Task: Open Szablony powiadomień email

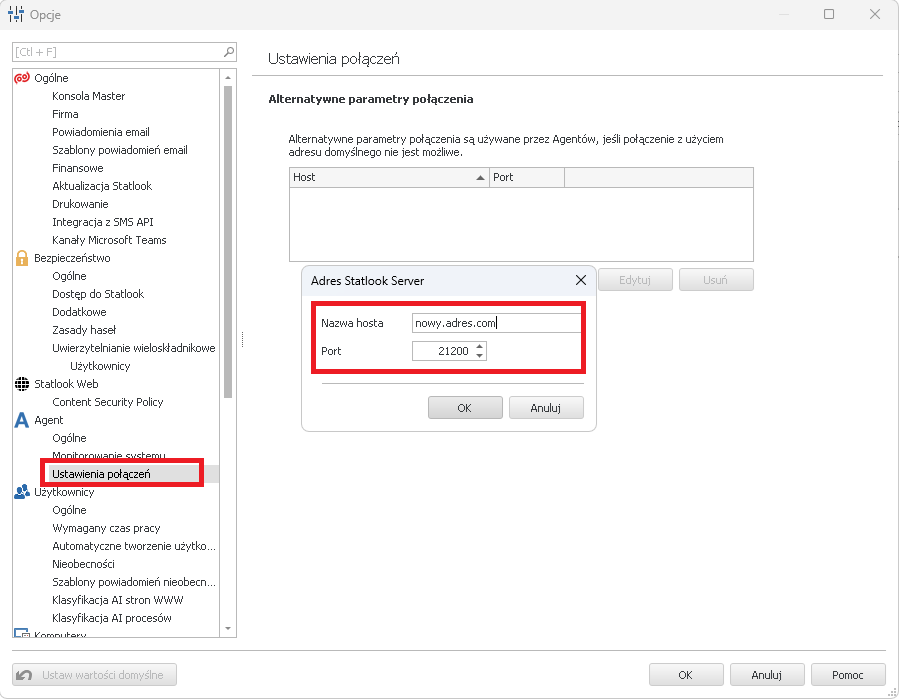Action: [x=120, y=150]
